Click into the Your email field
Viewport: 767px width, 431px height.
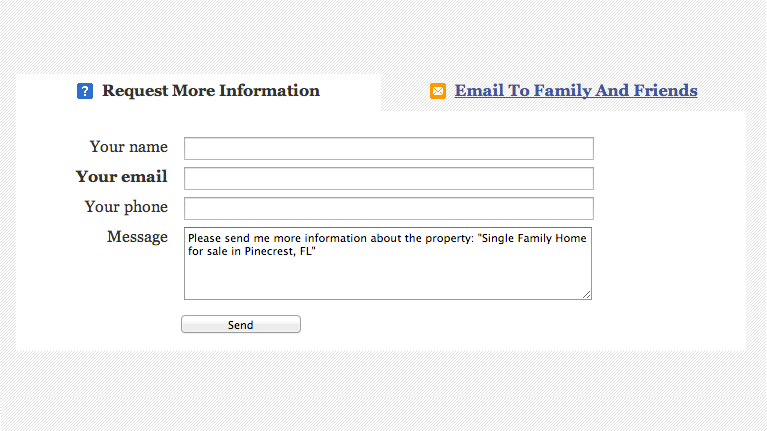coord(388,178)
